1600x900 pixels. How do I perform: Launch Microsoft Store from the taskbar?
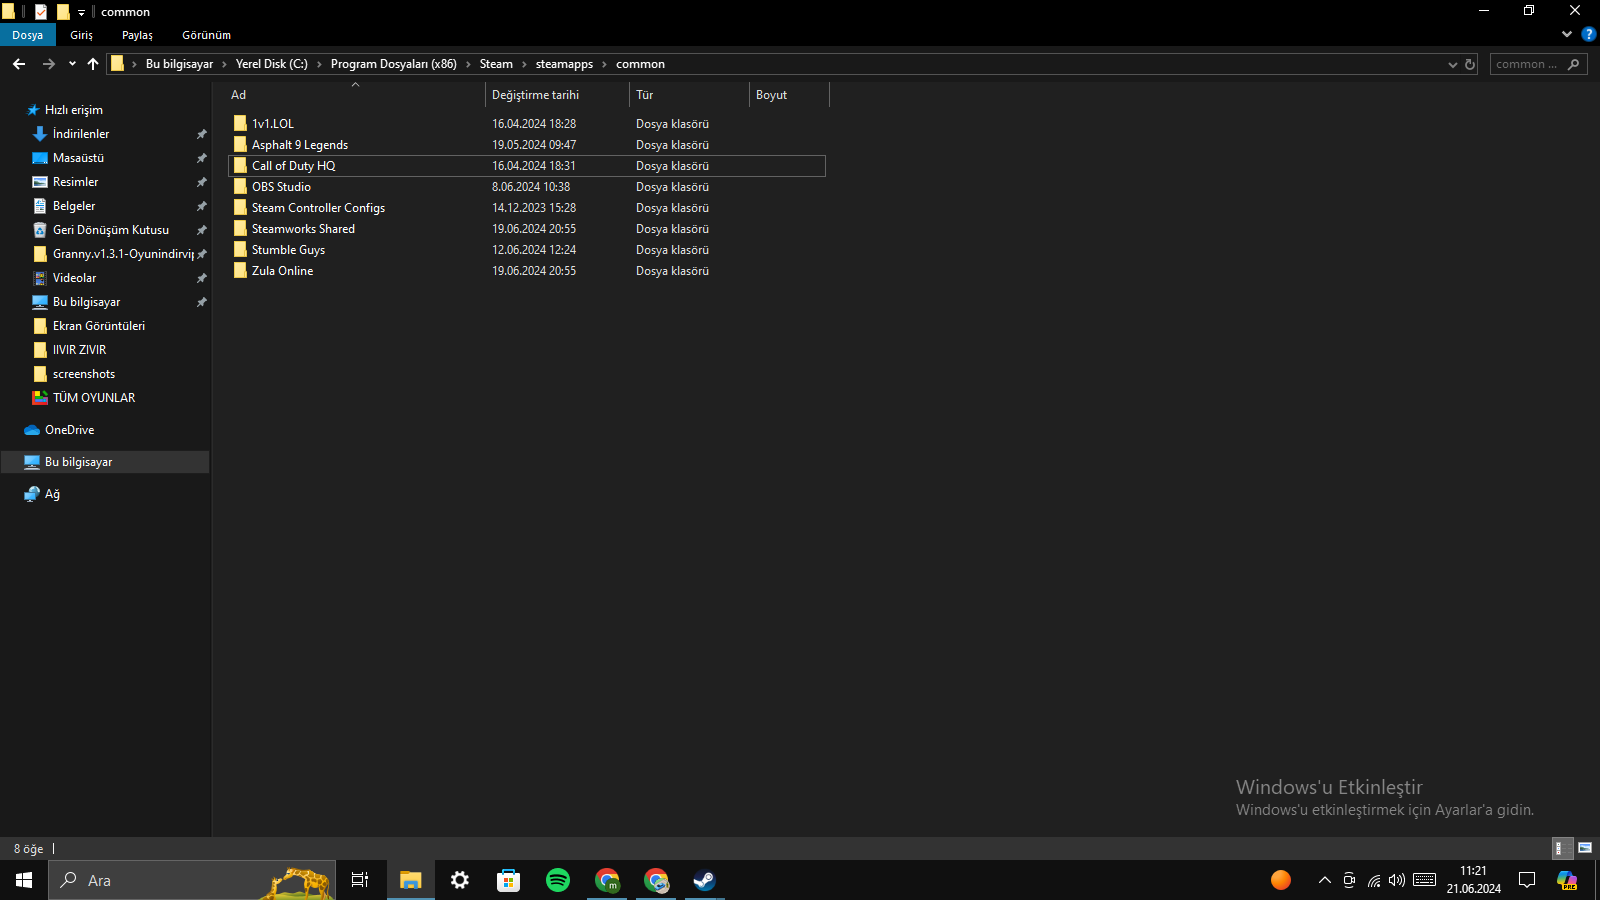(509, 880)
